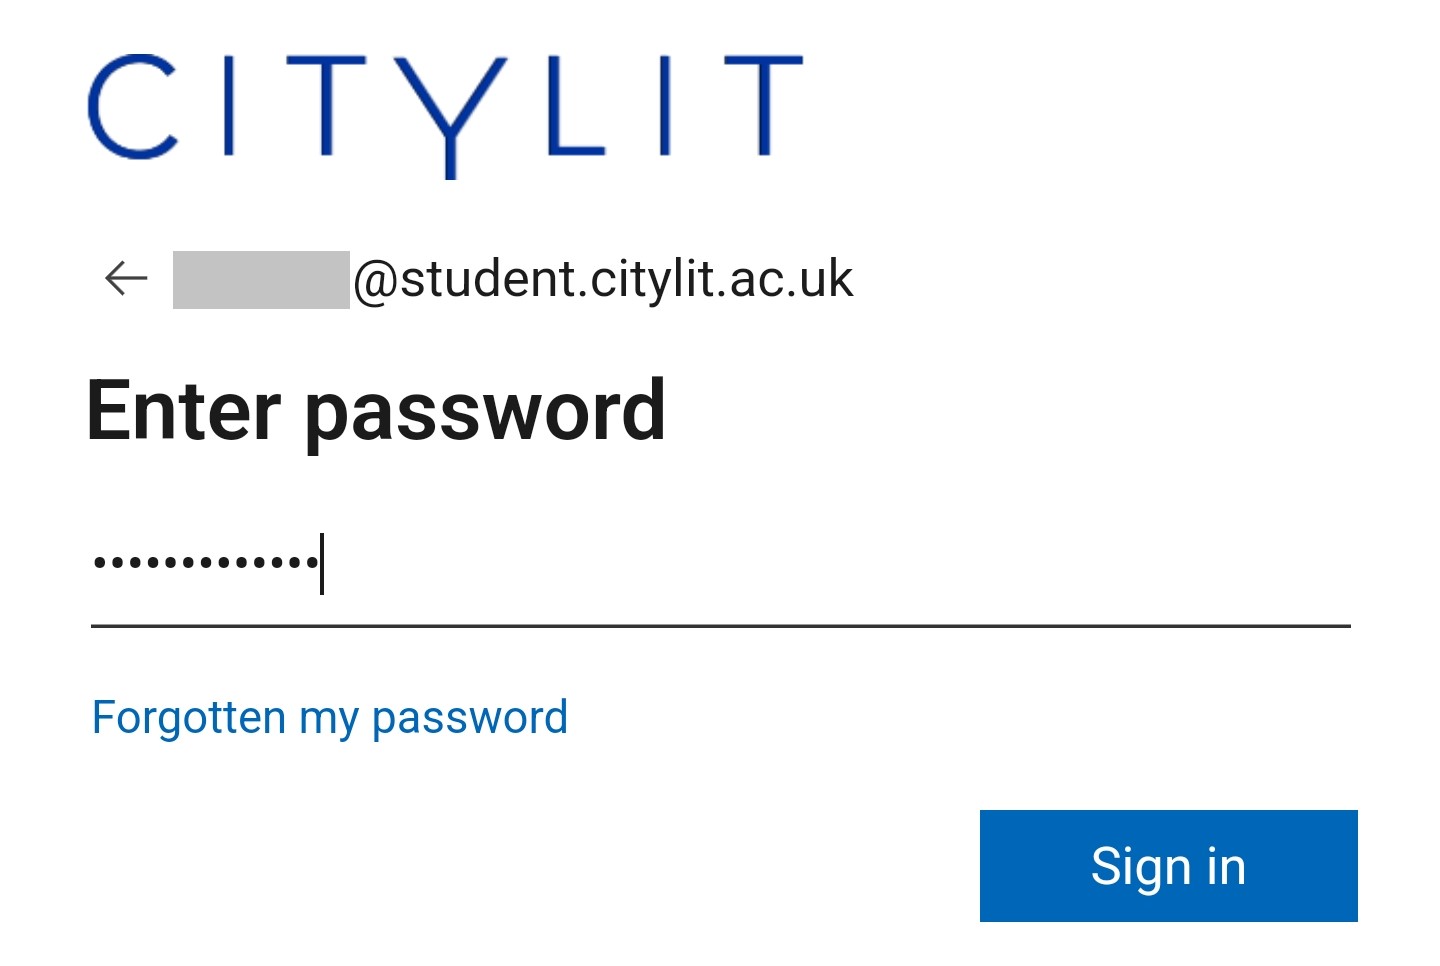Submit credentials with the Sign in button
The height and width of the screenshot is (966, 1440).
point(1168,866)
